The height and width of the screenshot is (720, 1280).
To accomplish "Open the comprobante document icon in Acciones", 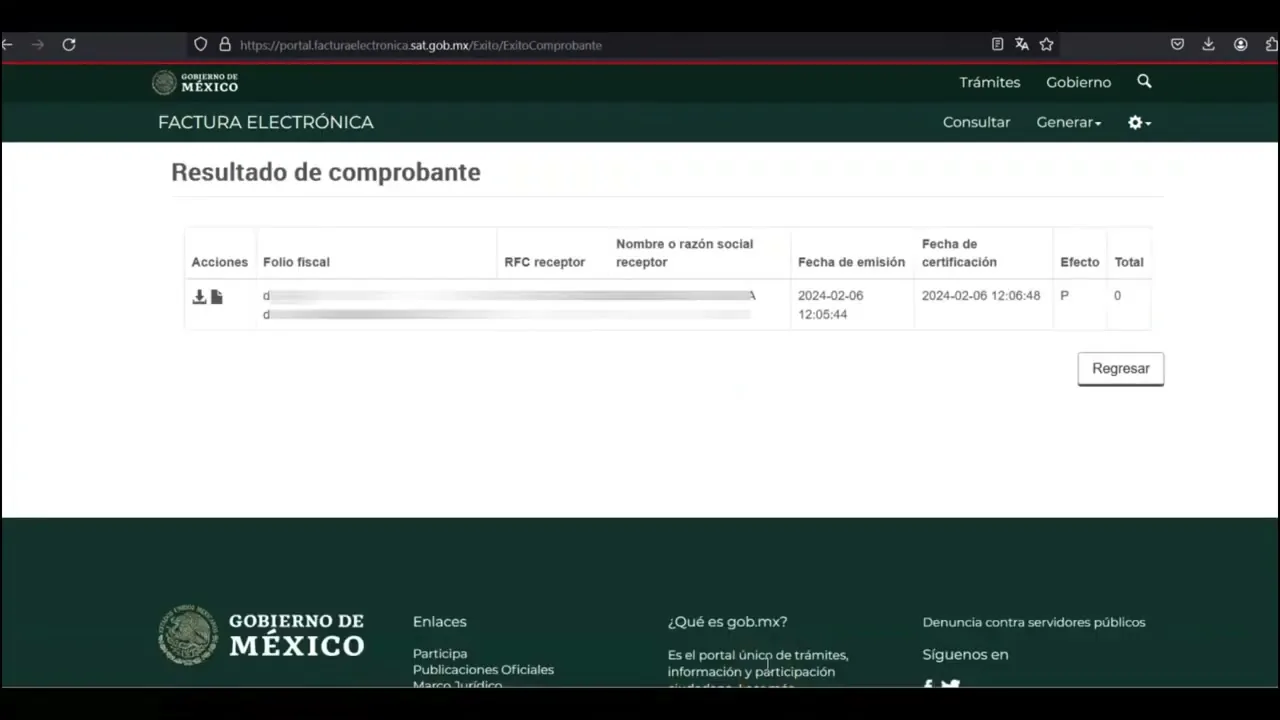I will pos(217,297).
